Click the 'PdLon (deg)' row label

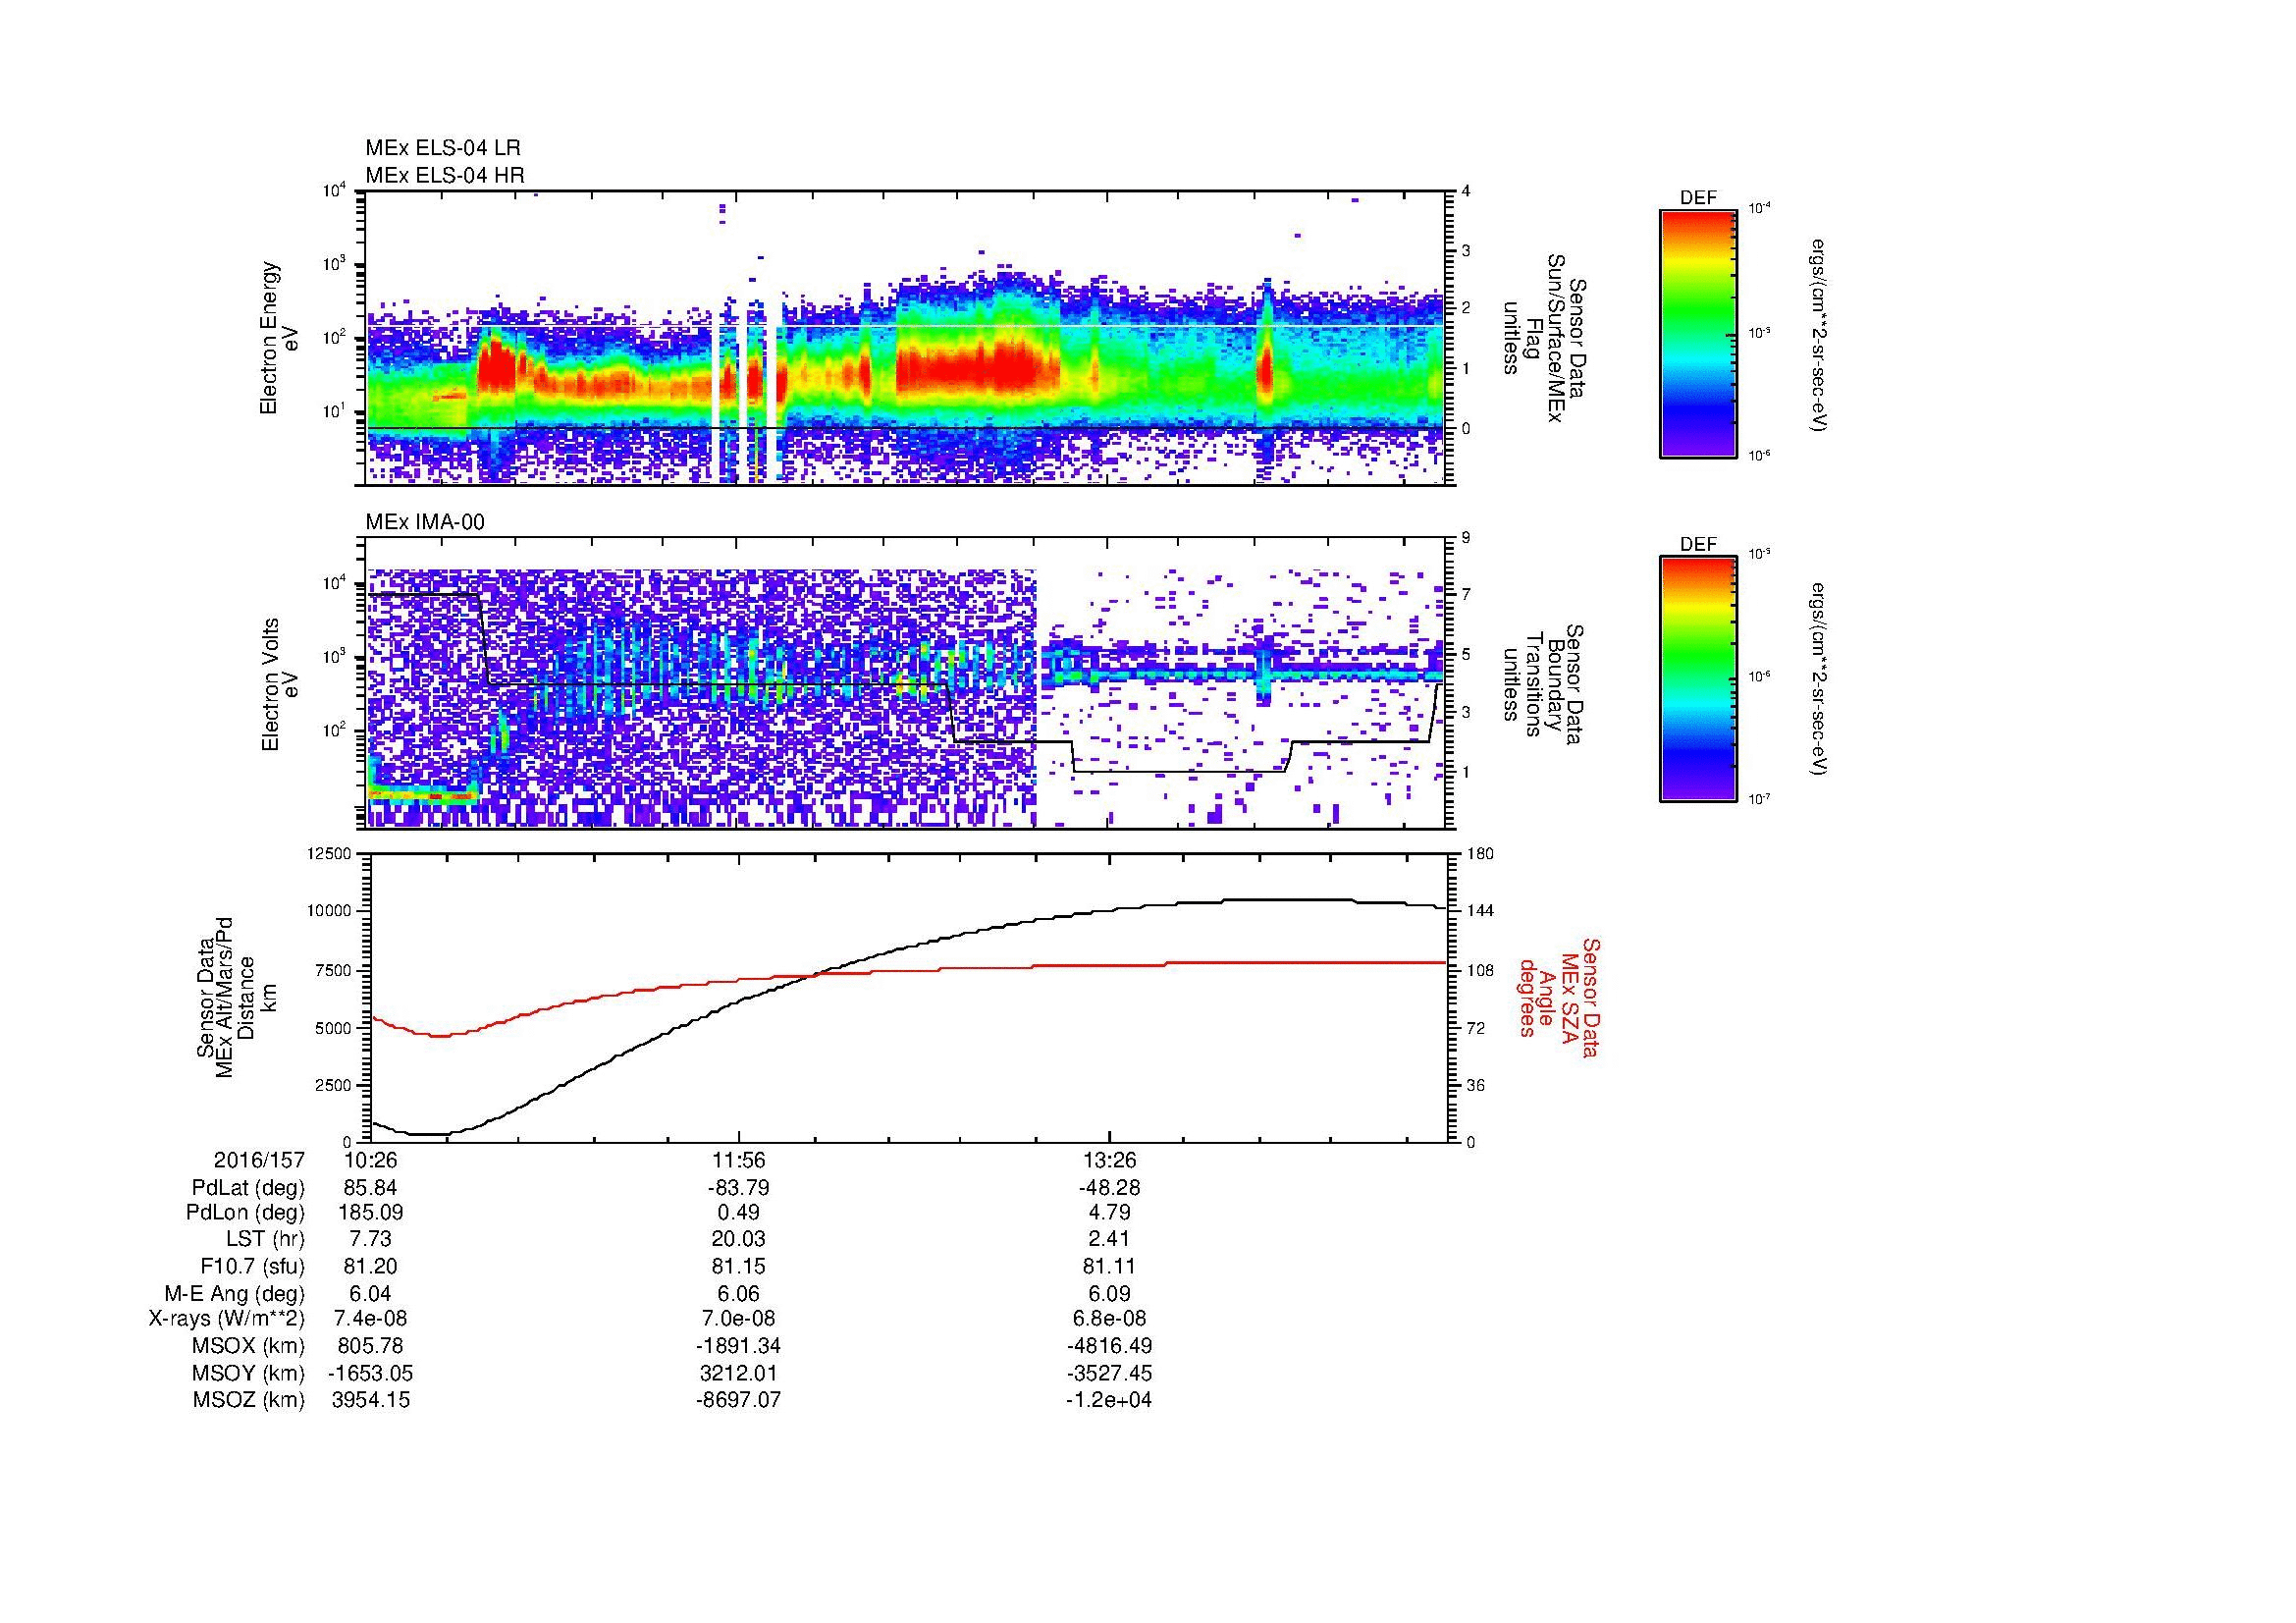(x=245, y=1213)
